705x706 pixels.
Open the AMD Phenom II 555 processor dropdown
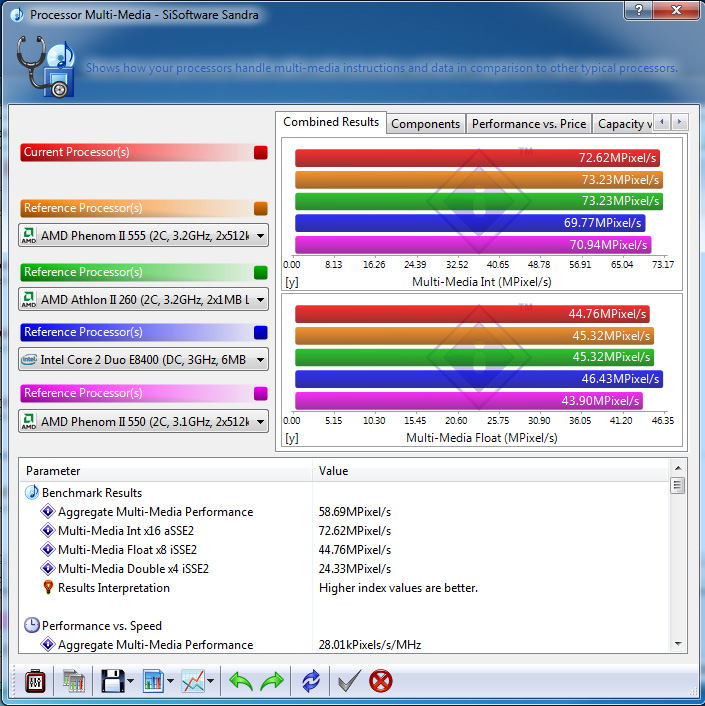pyautogui.click(x=144, y=235)
